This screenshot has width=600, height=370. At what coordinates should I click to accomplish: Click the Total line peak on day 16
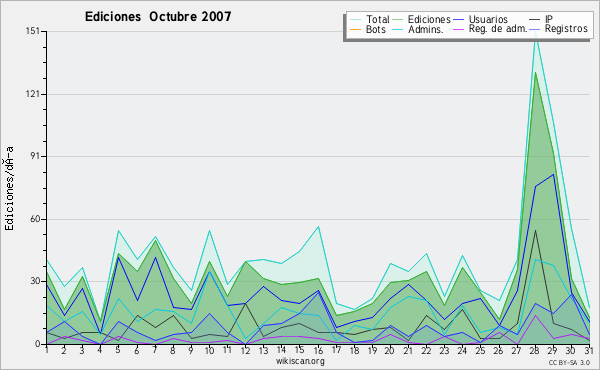[x=318, y=227]
